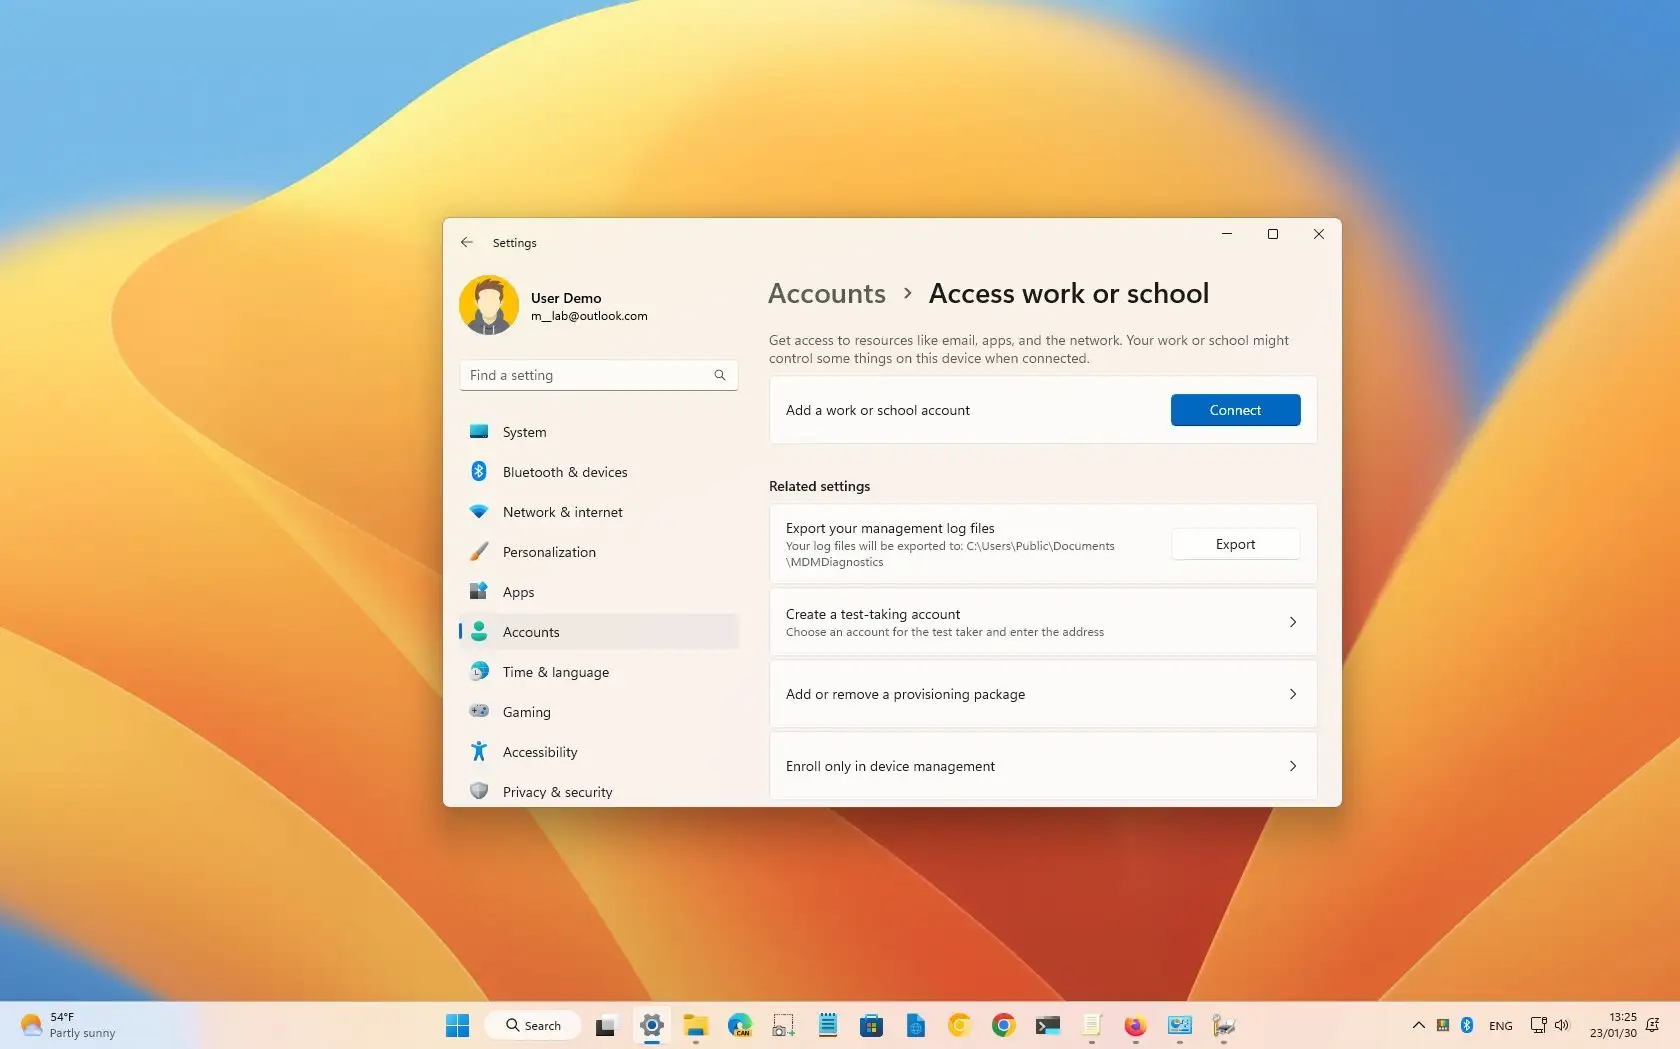Open Task View on the taskbar
The width and height of the screenshot is (1680, 1049).
[606, 1025]
